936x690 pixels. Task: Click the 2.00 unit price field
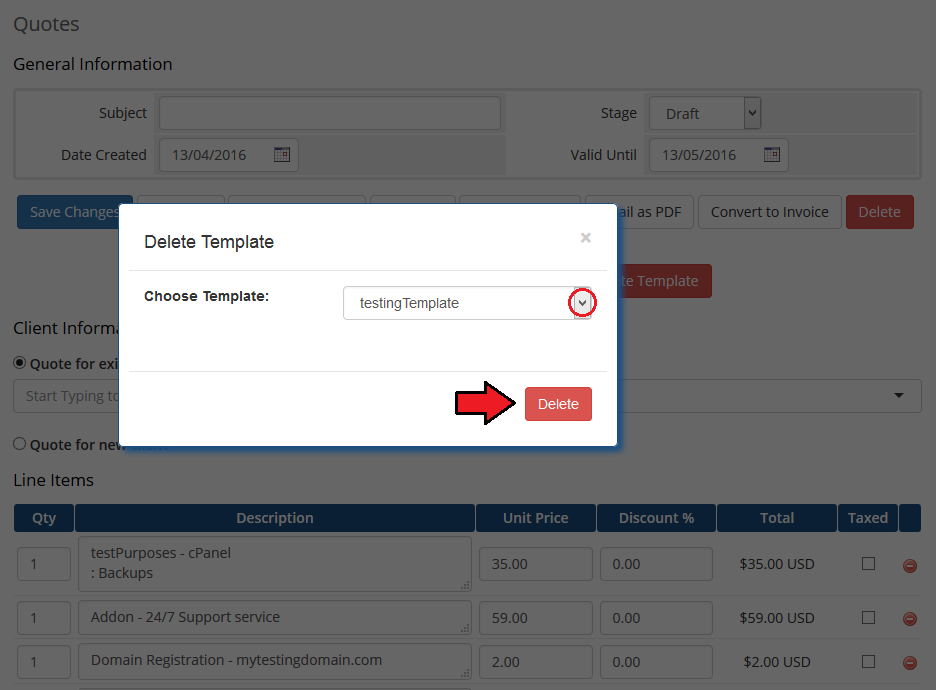[x=535, y=662]
